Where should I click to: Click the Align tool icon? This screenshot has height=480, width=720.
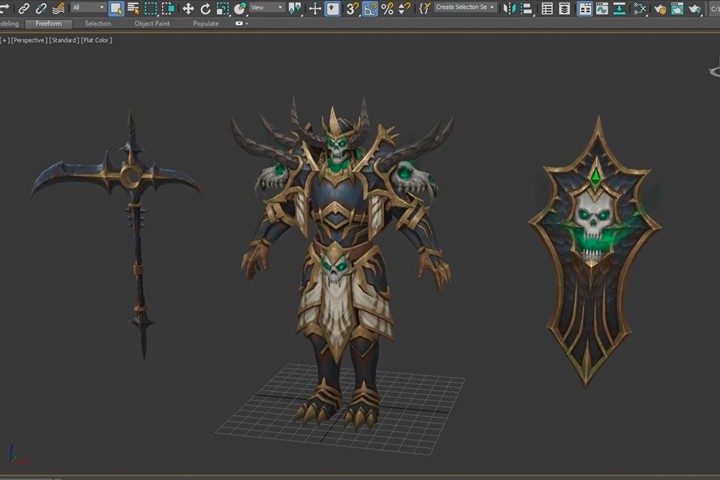(527, 8)
